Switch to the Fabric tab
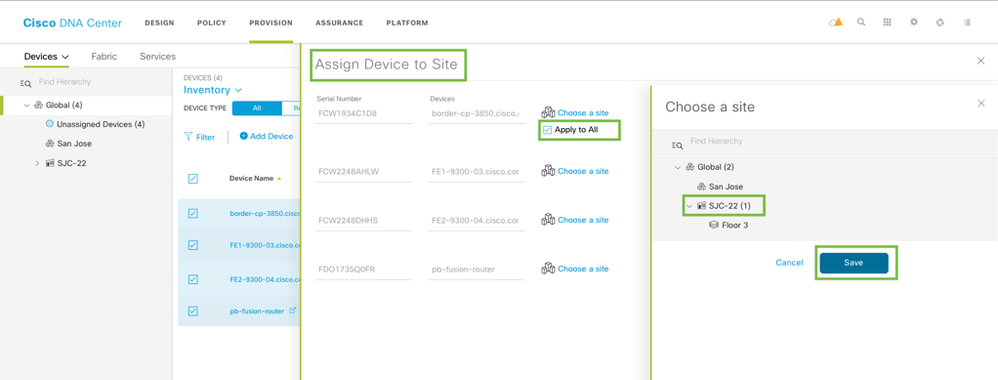Screen dimensions: 998x380 point(104,57)
